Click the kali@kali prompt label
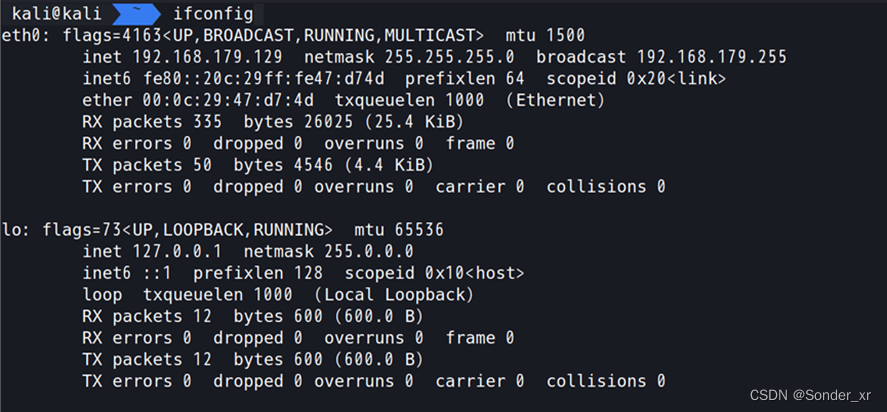Viewport: 887px width, 412px height. pyautogui.click(x=57, y=14)
